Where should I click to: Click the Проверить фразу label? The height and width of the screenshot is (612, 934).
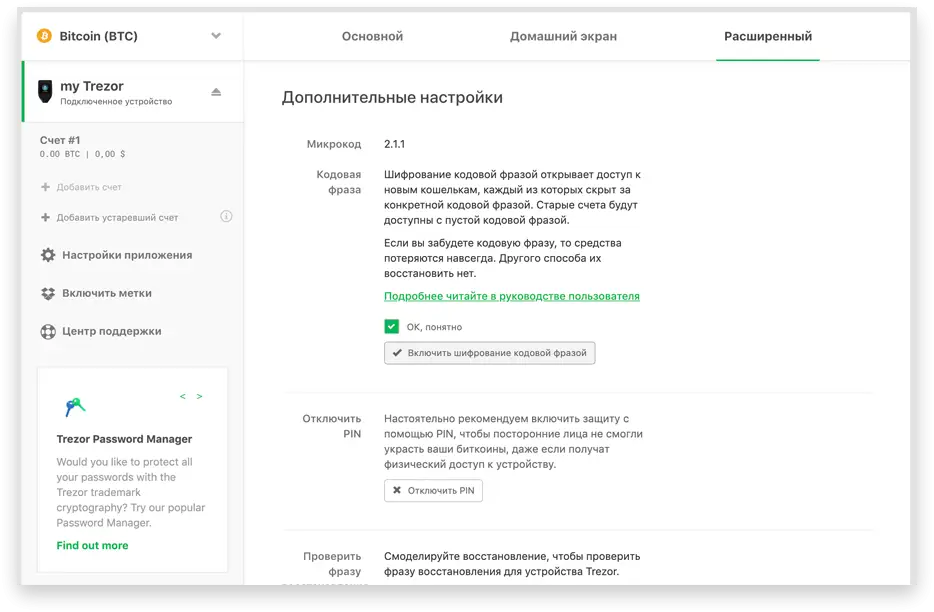(332, 564)
